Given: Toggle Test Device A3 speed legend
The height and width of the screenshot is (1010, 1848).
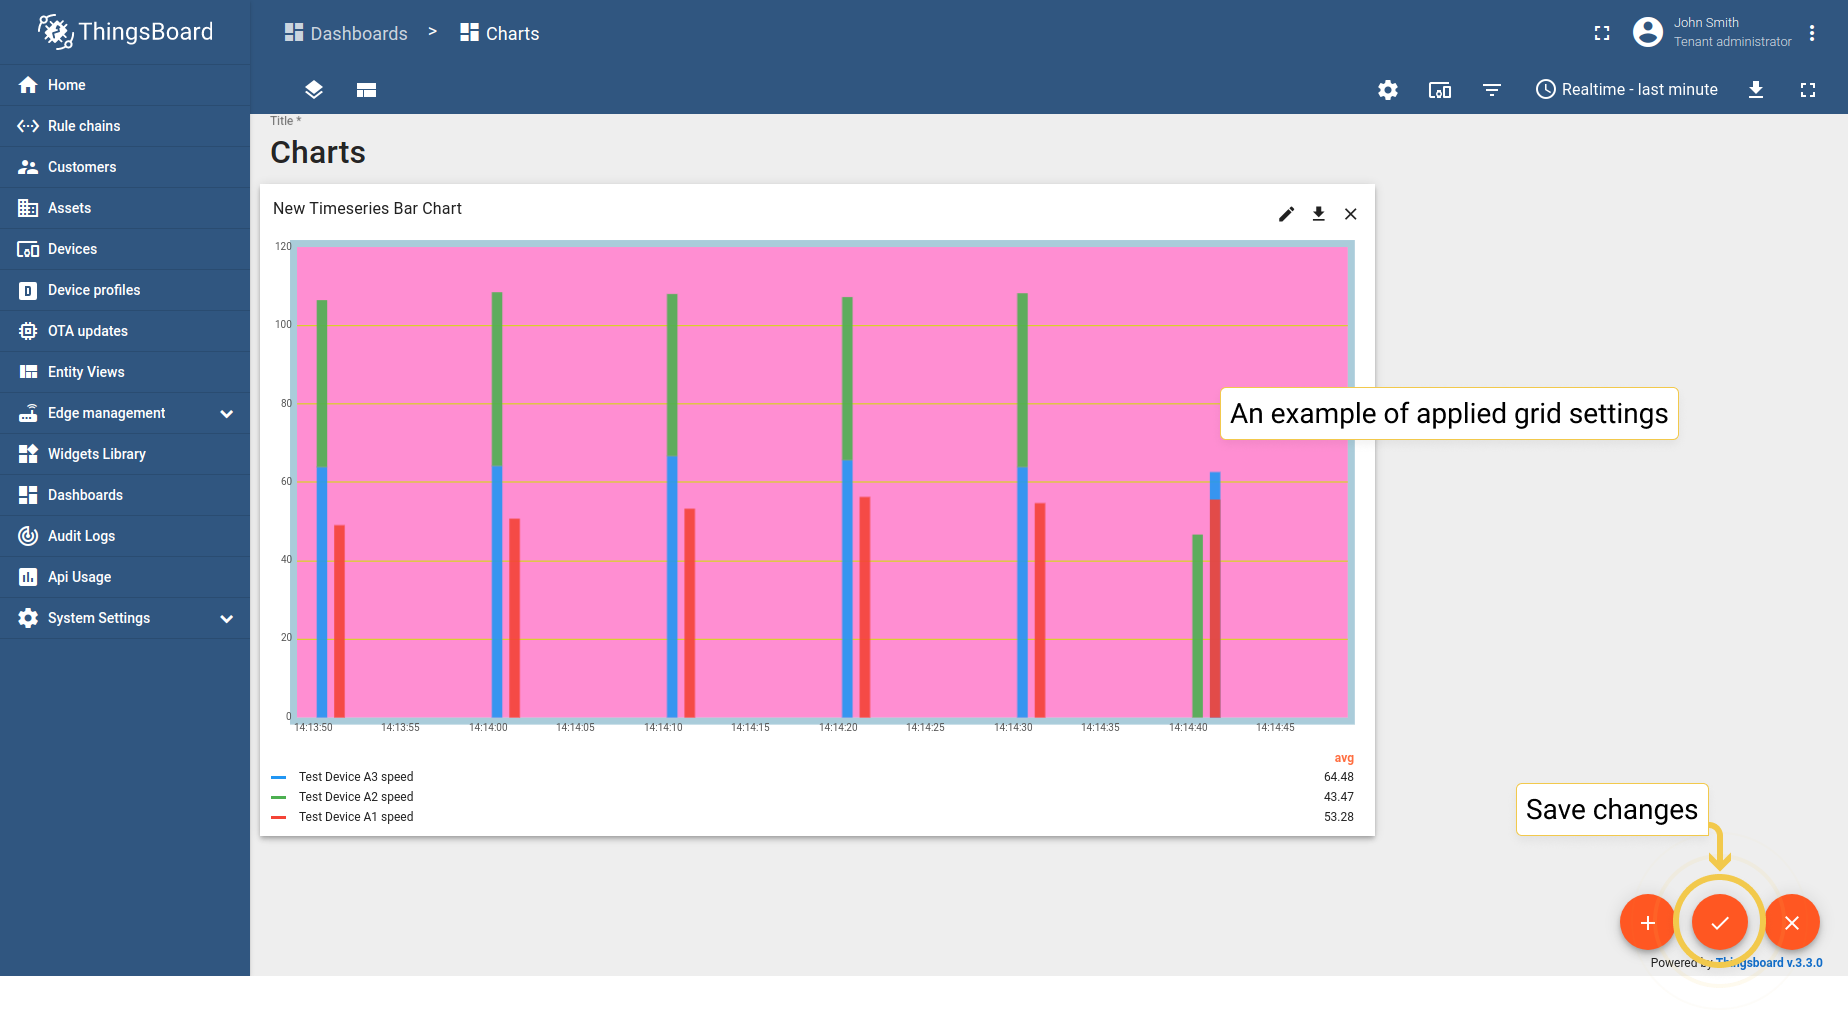Looking at the screenshot, I should click(x=355, y=777).
